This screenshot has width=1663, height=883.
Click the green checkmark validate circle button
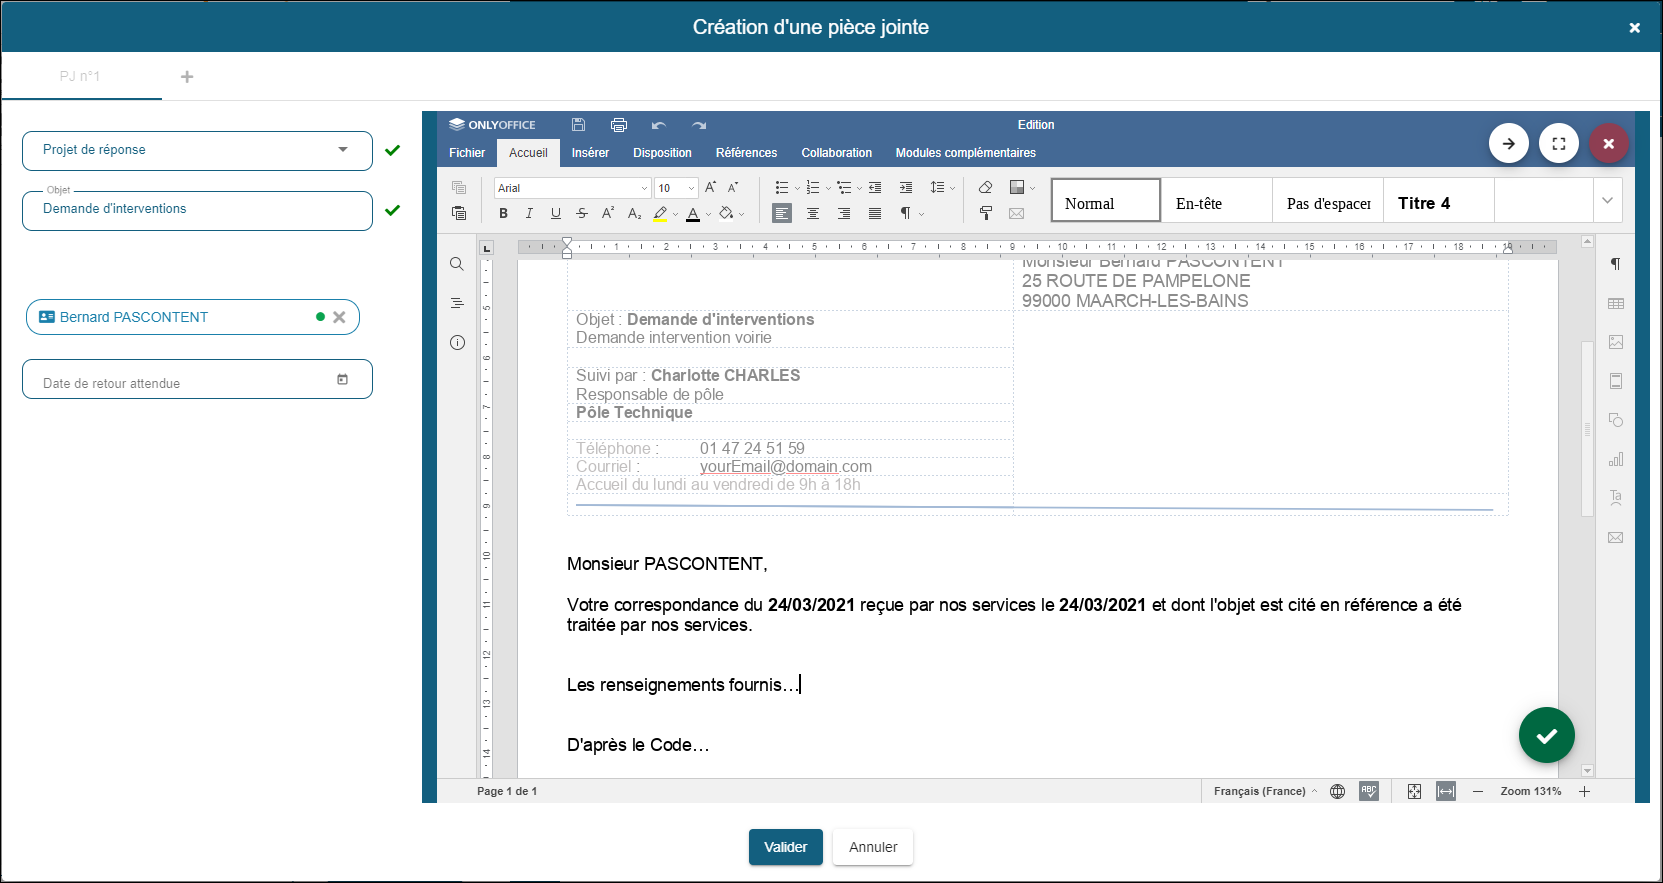tap(1546, 735)
